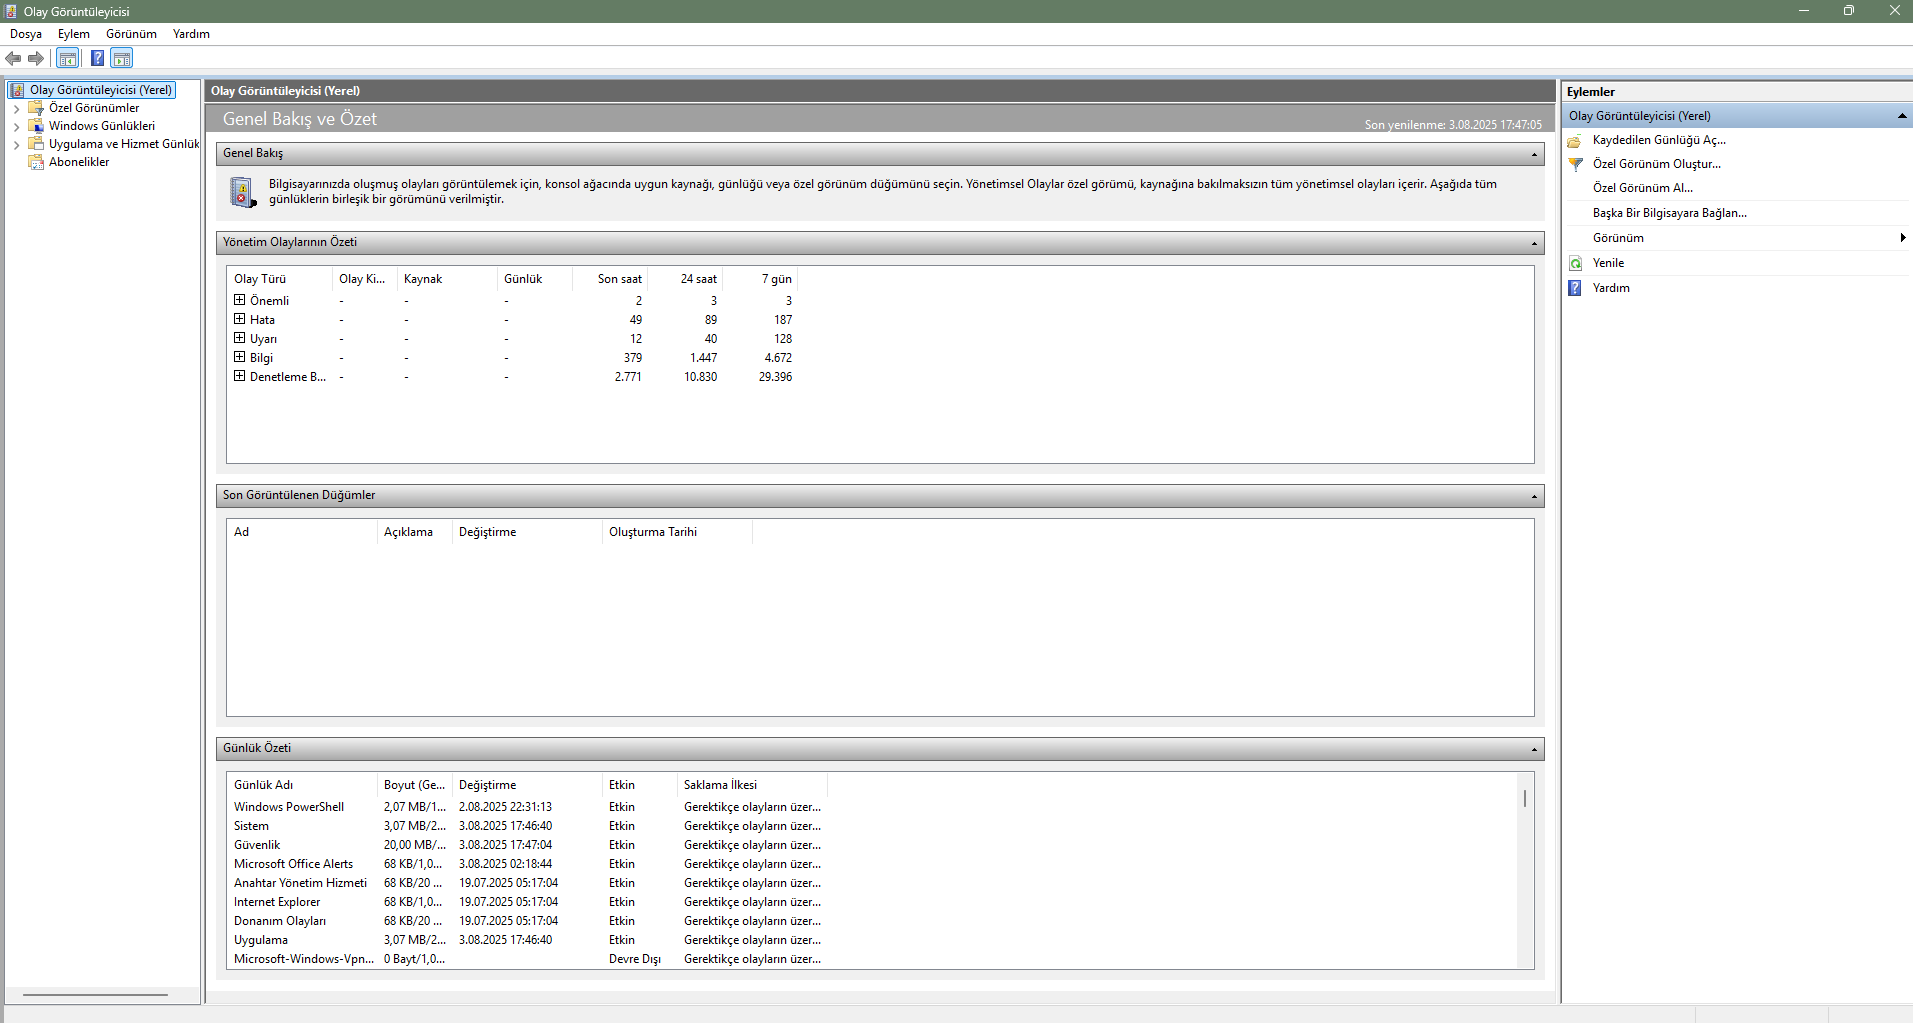Image resolution: width=1913 pixels, height=1023 pixels.
Task: Click the Günlük Özeti vertical scrollbar thumb
Action: pos(1525,798)
